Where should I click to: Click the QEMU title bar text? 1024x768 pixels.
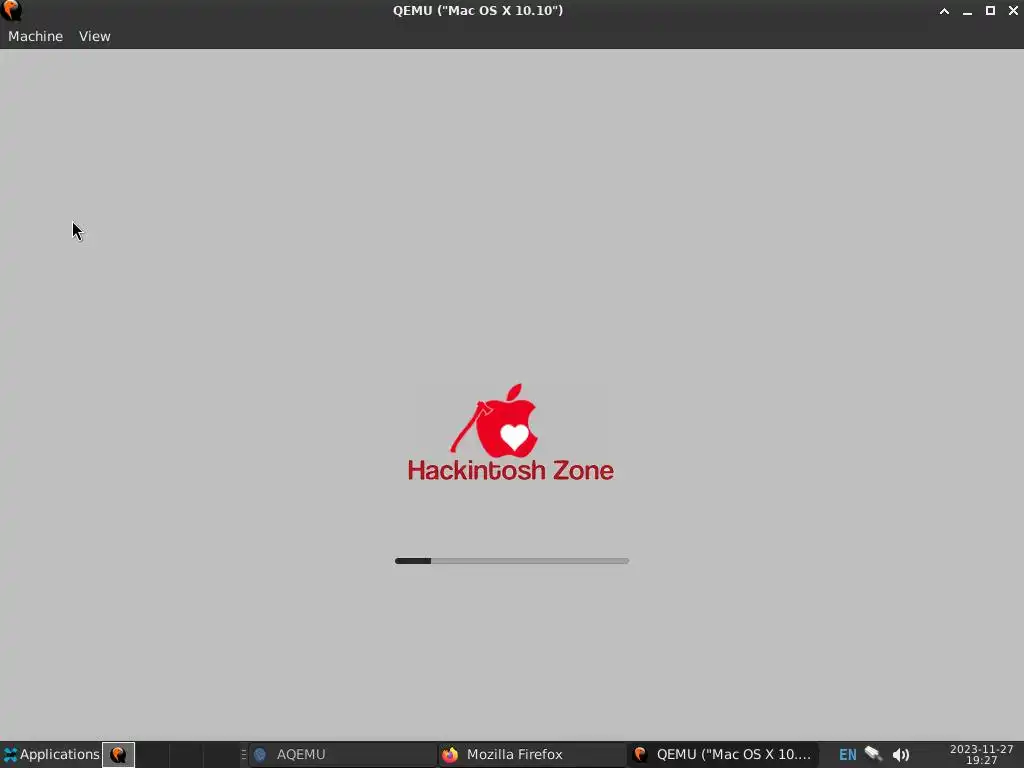(x=477, y=10)
